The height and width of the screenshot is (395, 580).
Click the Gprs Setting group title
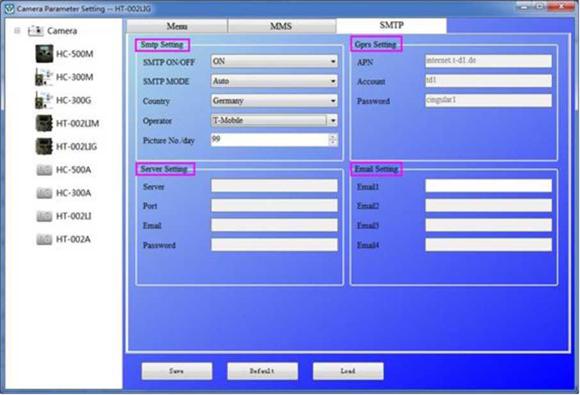pos(375,44)
